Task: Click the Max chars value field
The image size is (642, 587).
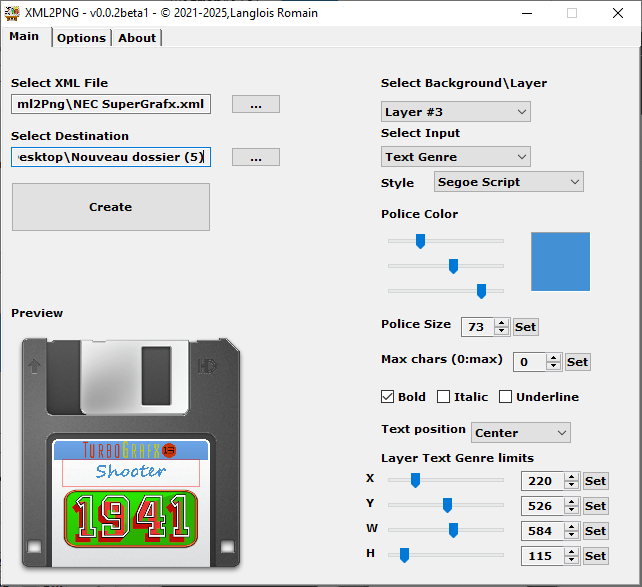Action: click(x=529, y=362)
